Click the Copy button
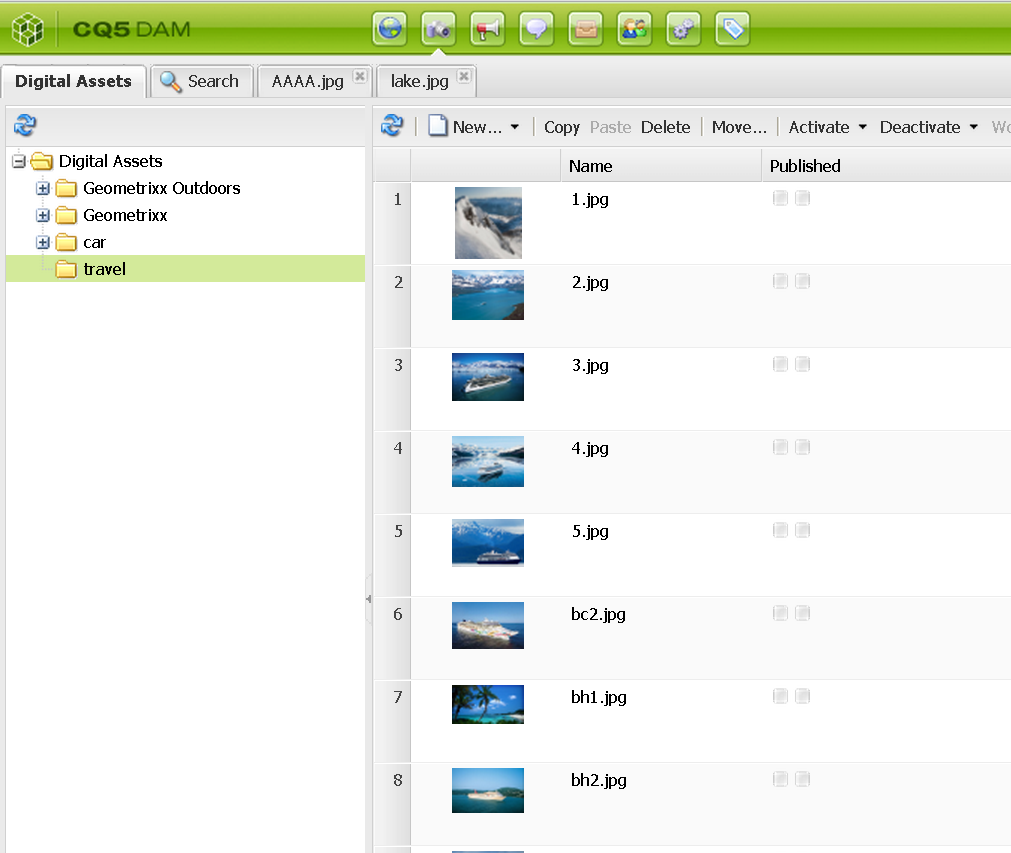The image size is (1011, 853). [562, 127]
